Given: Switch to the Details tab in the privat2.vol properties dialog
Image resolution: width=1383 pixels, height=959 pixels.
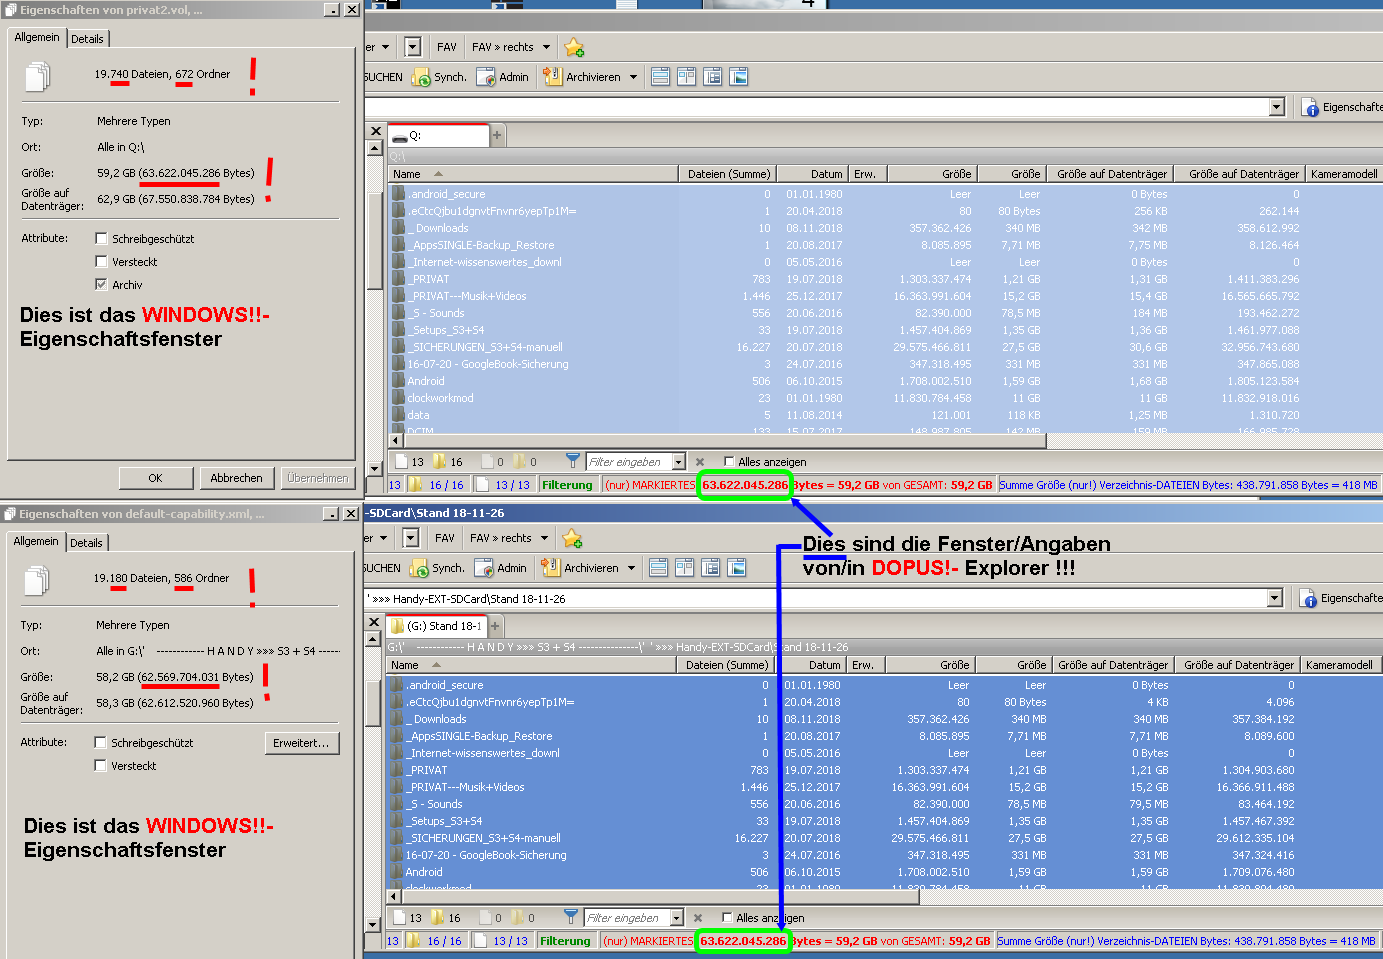Looking at the screenshot, I should tap(87, 39).
